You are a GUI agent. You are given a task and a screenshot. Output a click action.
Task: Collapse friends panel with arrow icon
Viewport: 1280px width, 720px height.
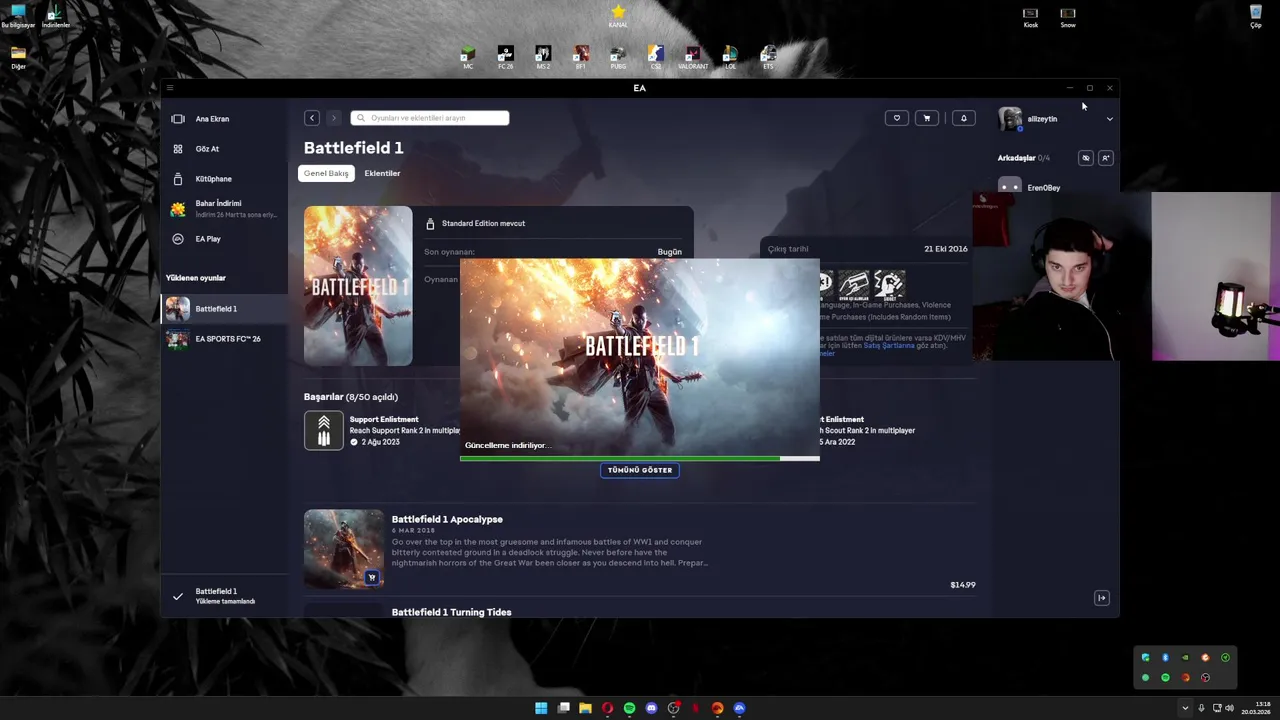point(1102,598)
